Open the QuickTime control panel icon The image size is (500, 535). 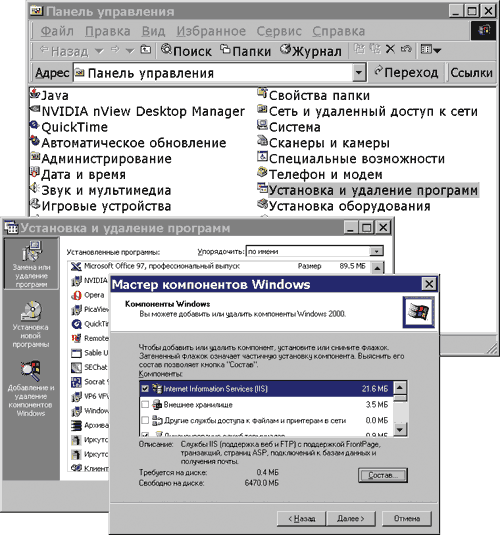point(69,127)
